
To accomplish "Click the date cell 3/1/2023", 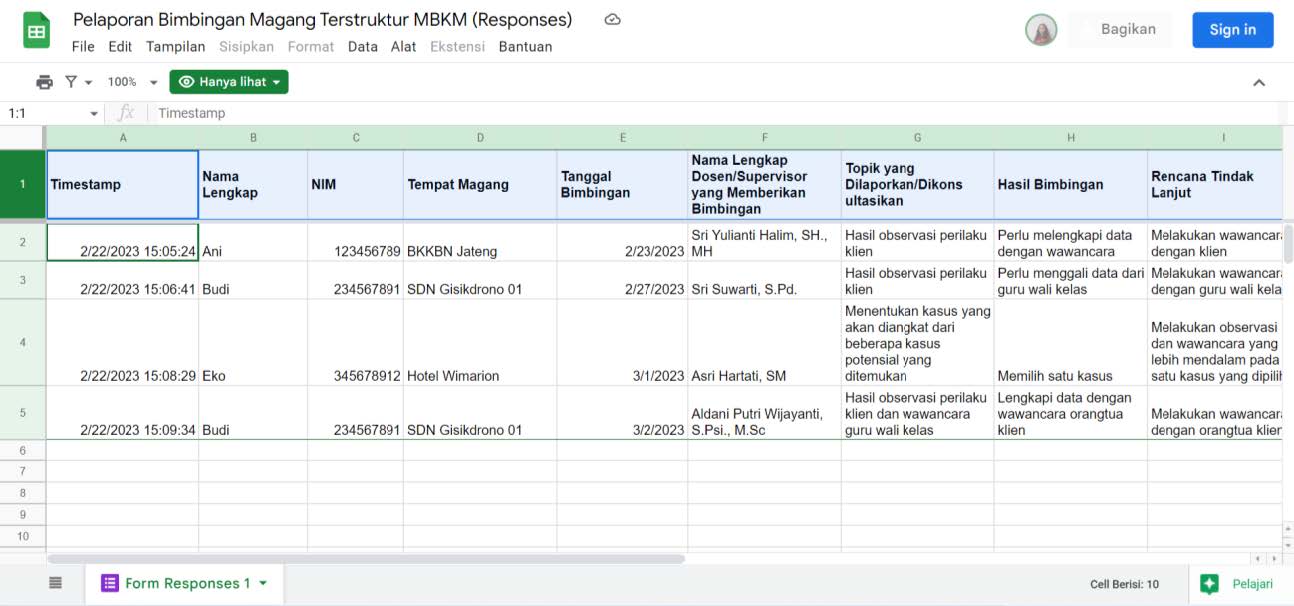I will (x=622, y=343).
